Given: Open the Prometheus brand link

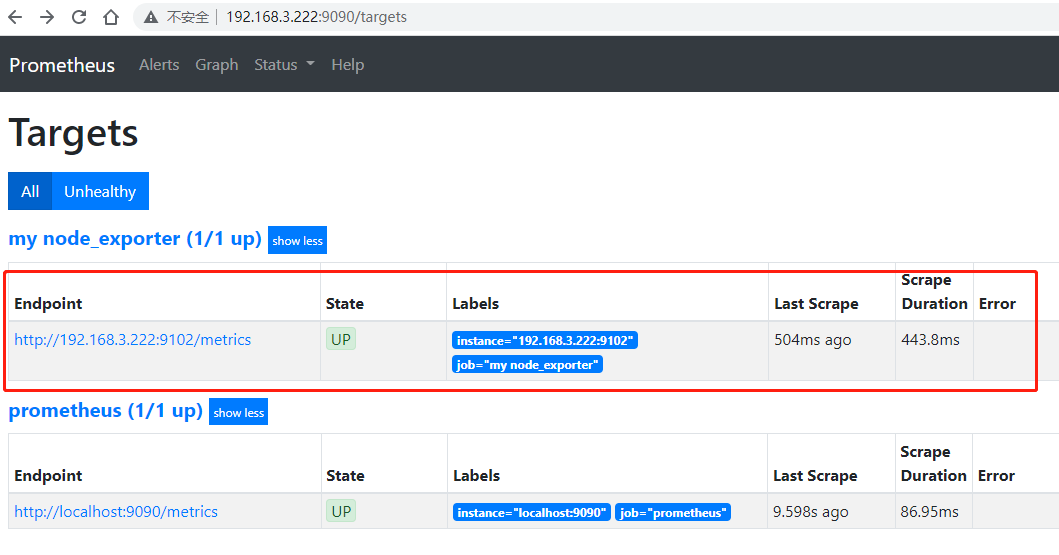Looking at the screenshot, I should pyautogui.click(x=62, y=65).
